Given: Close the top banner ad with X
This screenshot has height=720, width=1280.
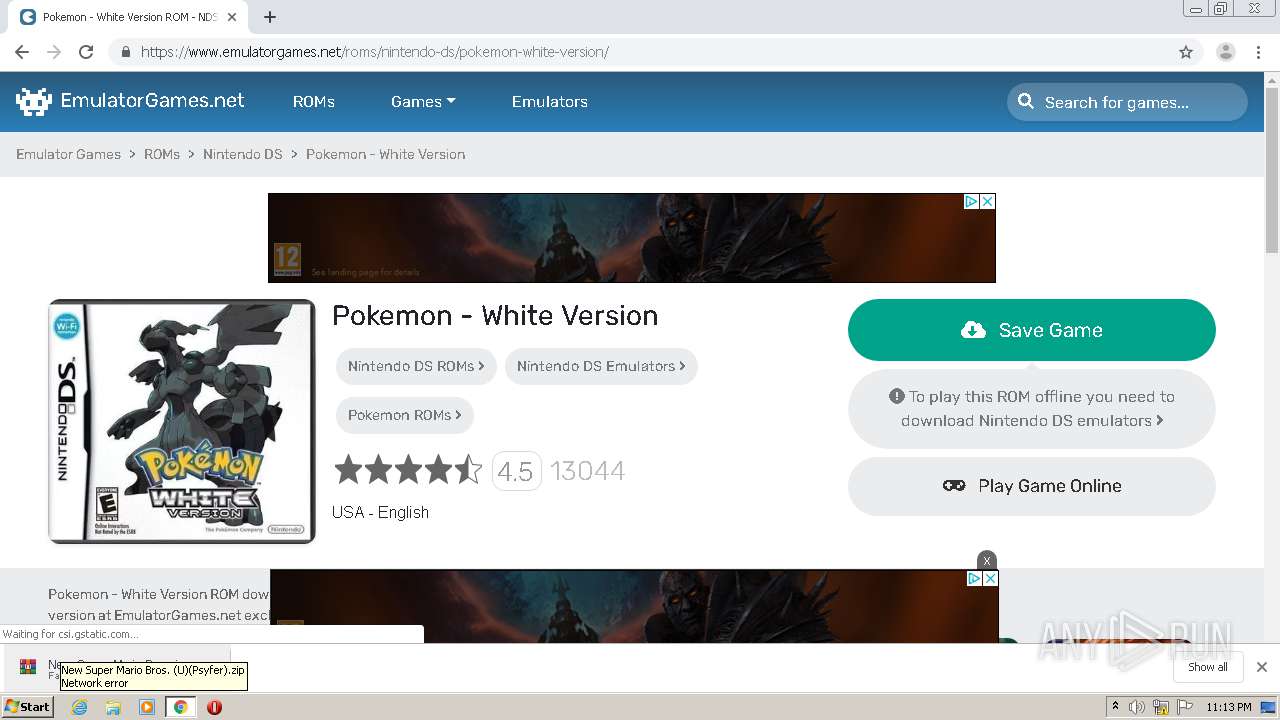Looking at the screenshot, I should (987, 201).
